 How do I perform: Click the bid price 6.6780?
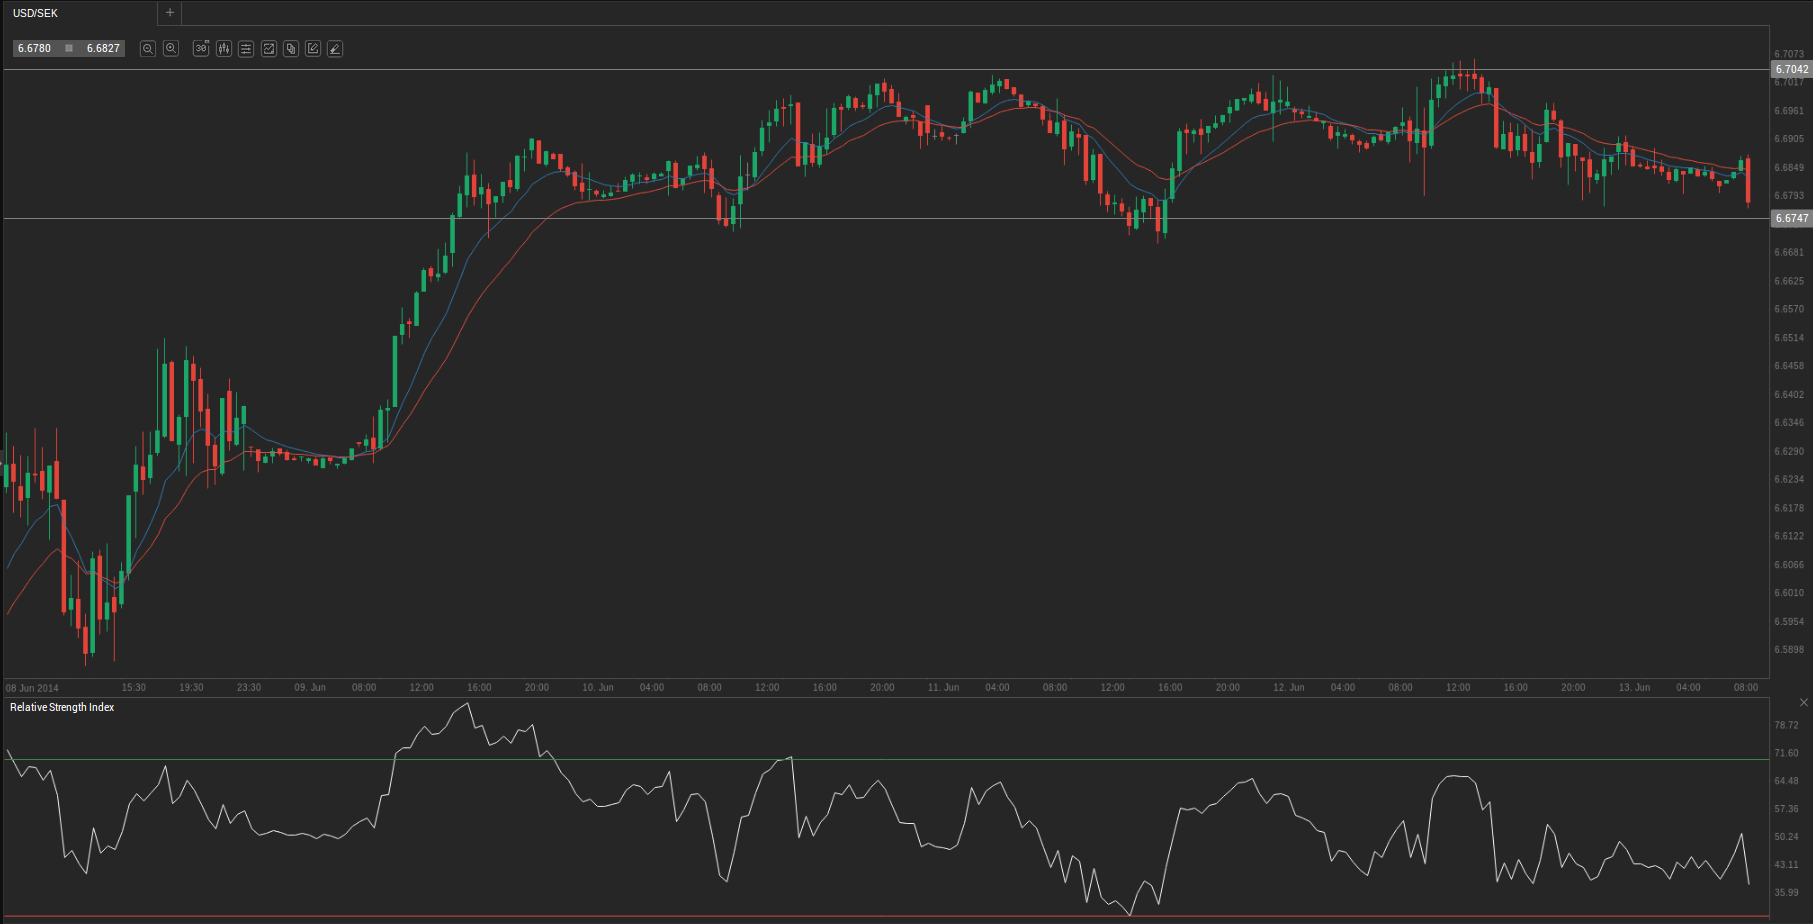(35, 49)
